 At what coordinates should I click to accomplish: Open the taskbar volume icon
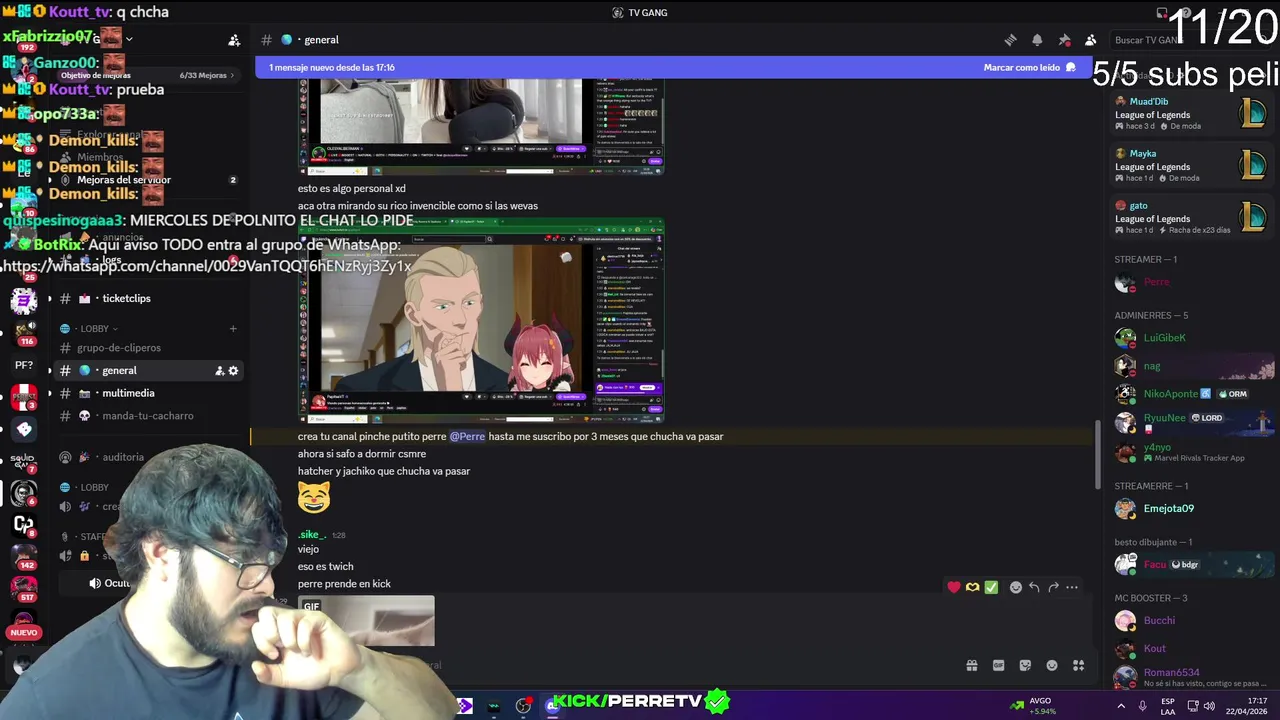pos(1209,706)
